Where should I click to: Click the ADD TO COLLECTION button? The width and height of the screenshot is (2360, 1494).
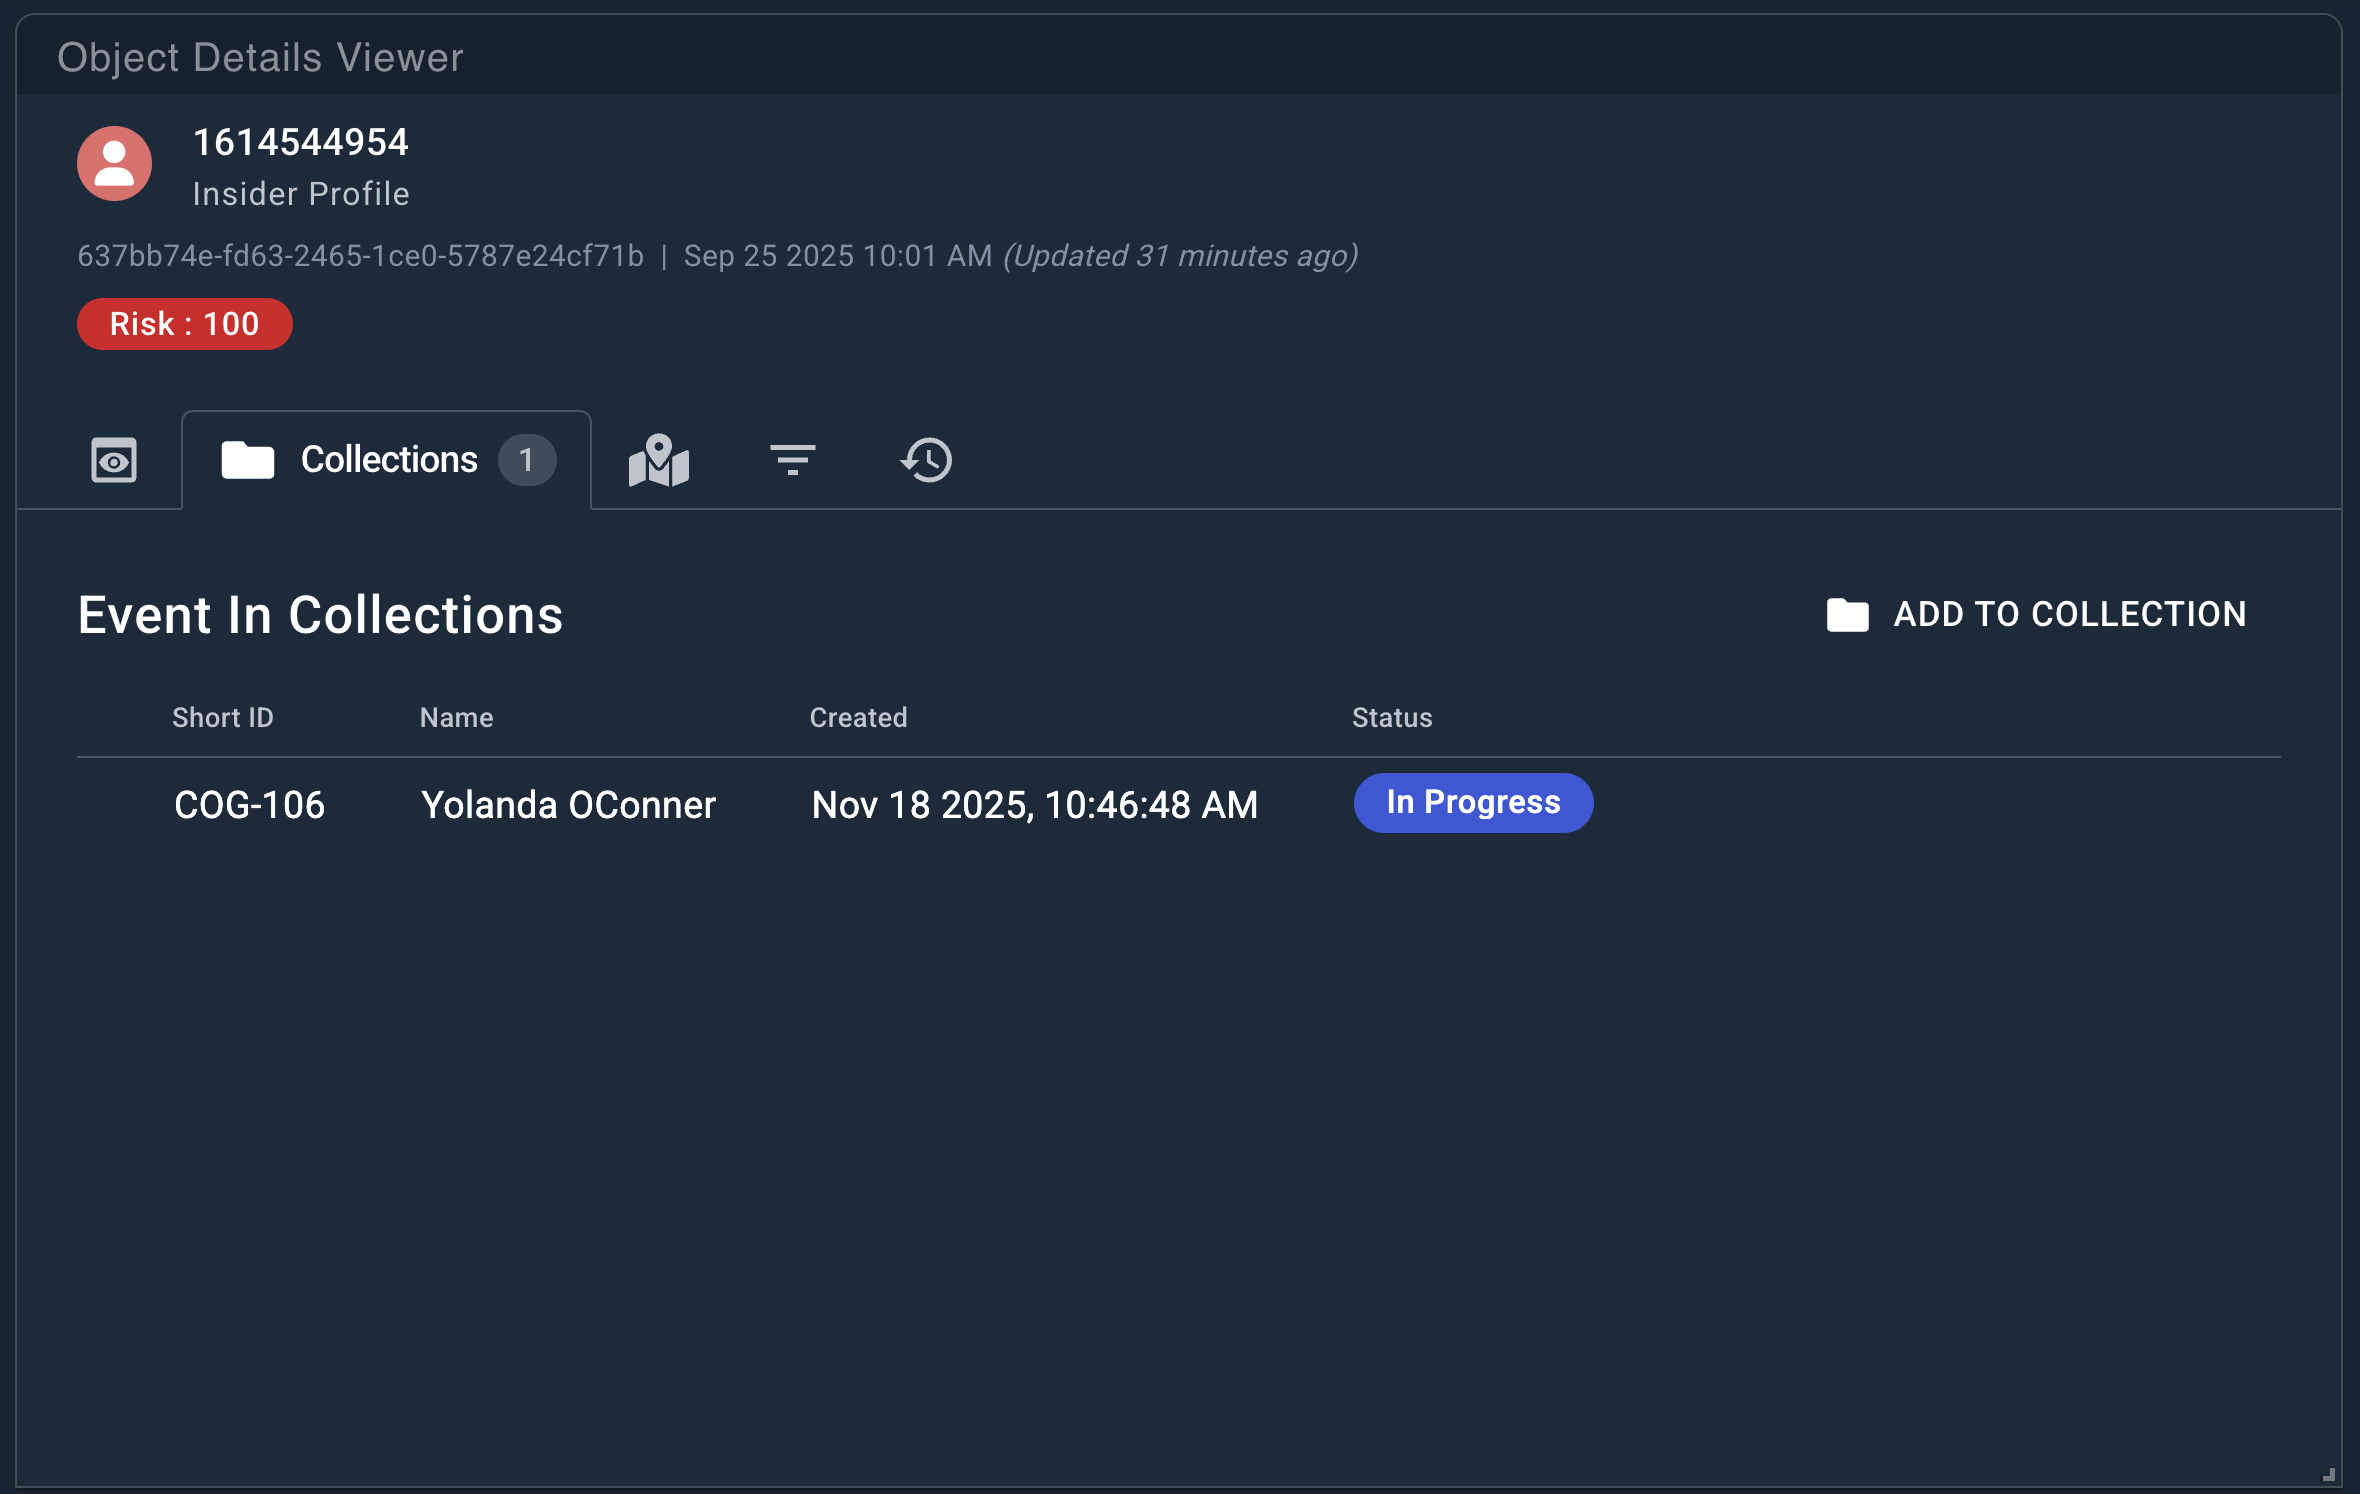point(2069,614)
